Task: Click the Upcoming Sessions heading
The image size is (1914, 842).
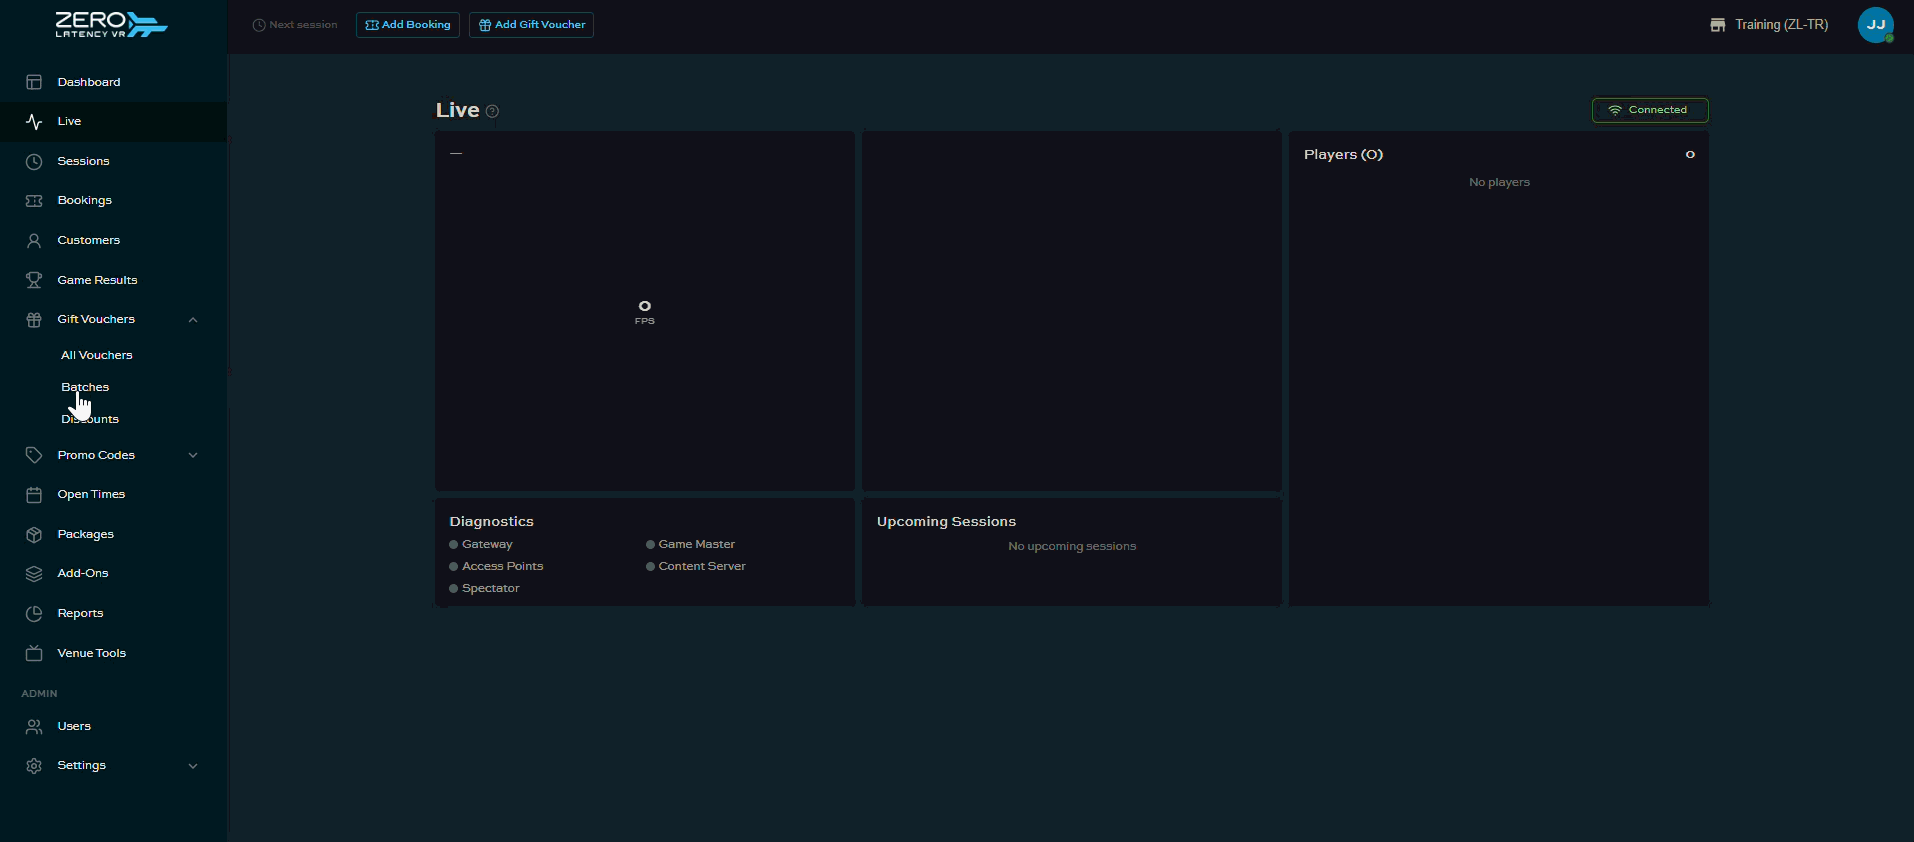Action: click(946, 521)
